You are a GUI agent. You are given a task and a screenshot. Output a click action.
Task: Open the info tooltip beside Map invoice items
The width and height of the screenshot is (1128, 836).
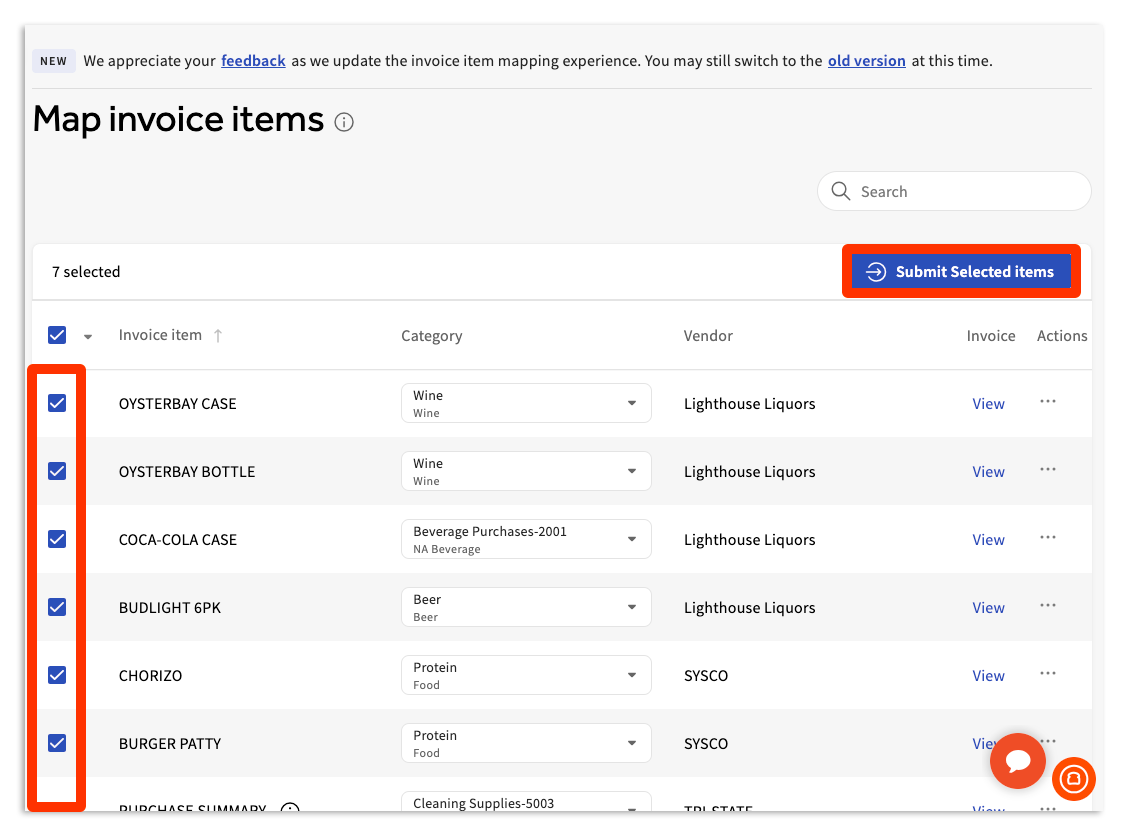point(344,122)
